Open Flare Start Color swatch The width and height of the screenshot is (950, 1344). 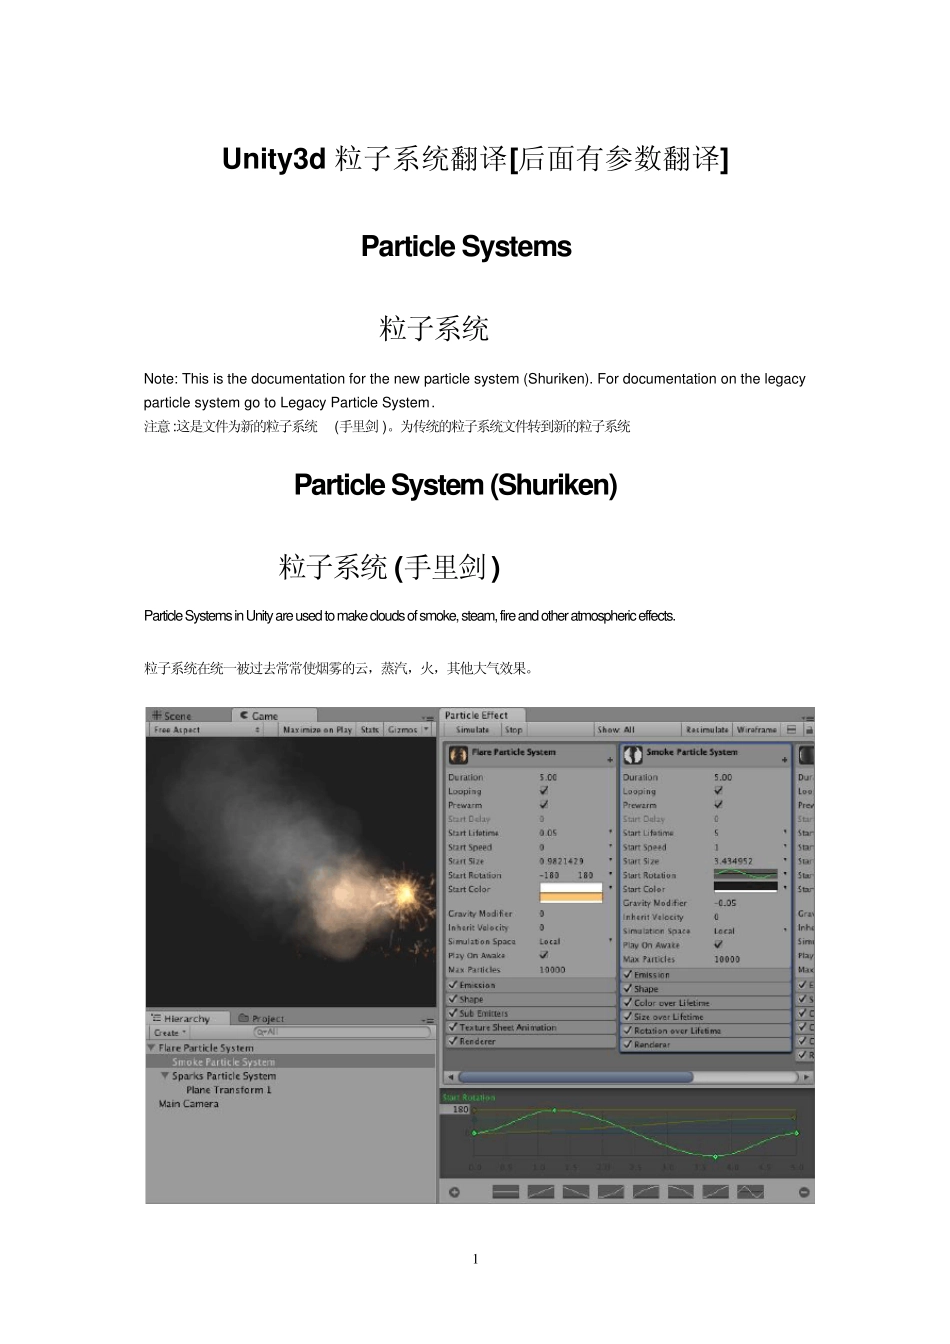[571, 893]
